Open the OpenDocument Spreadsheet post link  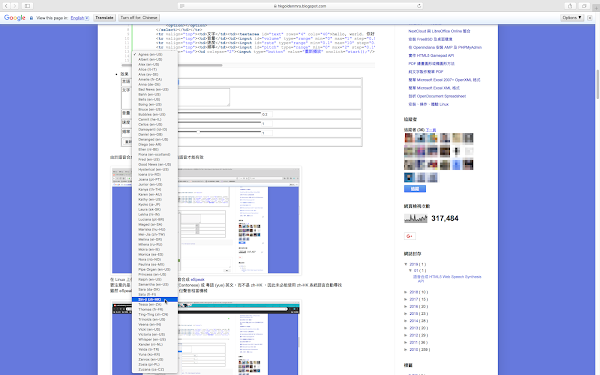tap(437, 96)
